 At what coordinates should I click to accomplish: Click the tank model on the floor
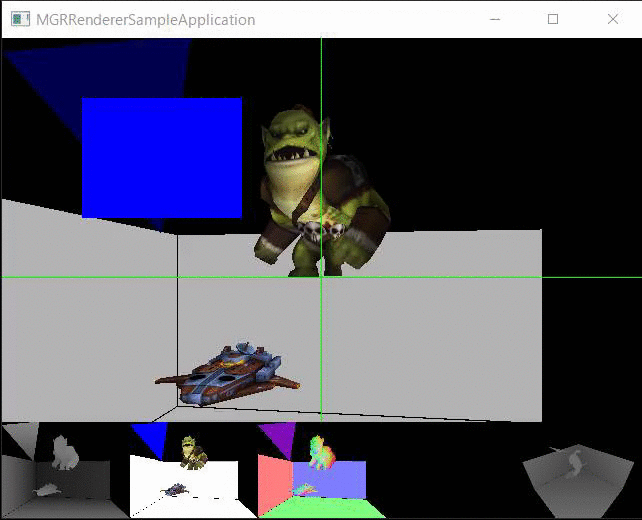coord(227,373)
